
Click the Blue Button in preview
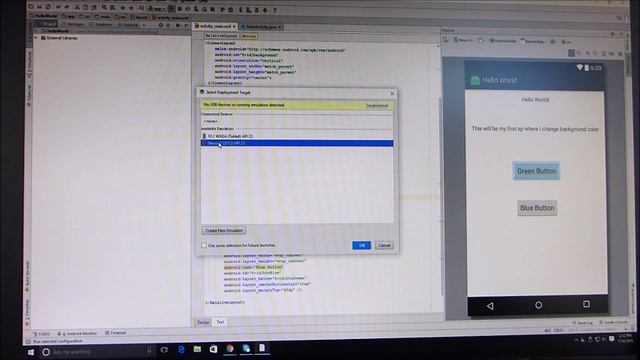click(x=537, y=208)
